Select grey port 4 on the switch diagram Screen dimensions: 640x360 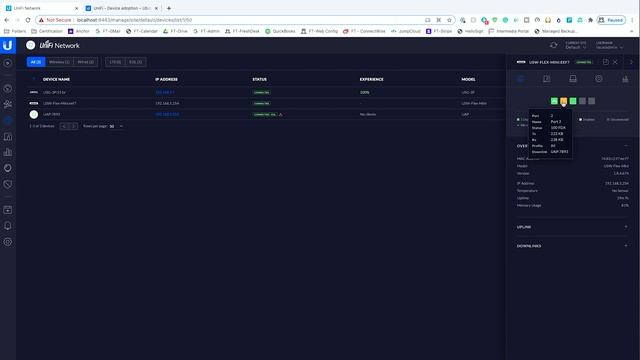coord(582,101)
